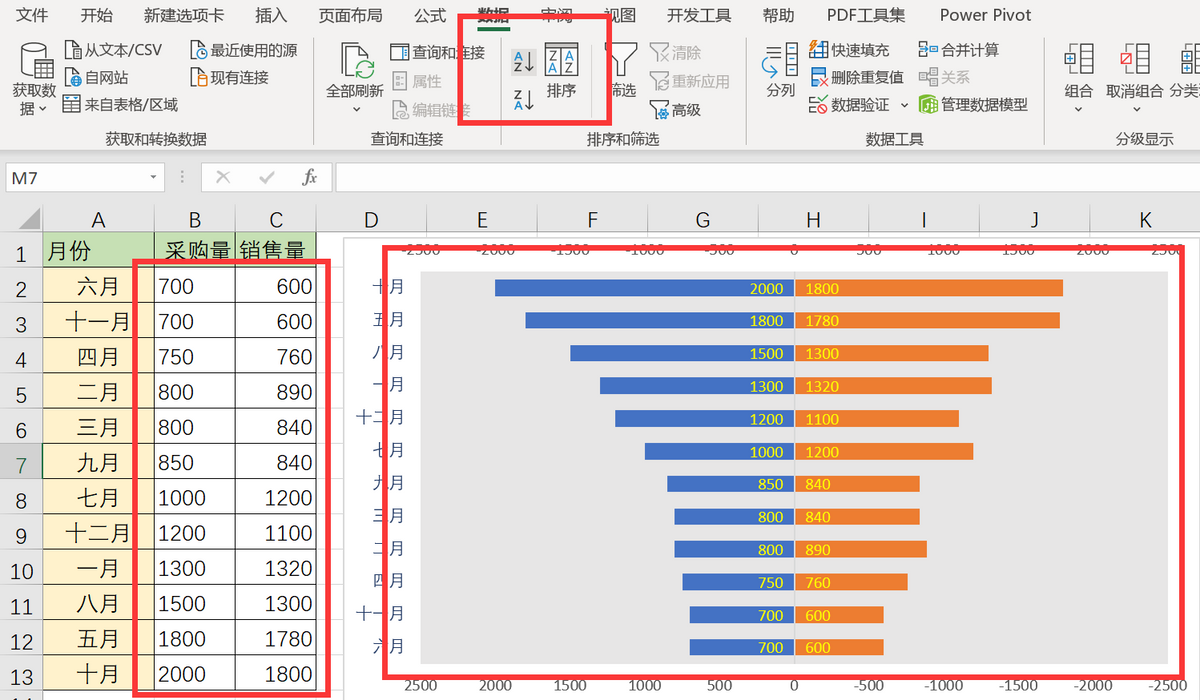1200x700 pixels.
Task: Select cell with value 2000 in column B
Action: 195,673
